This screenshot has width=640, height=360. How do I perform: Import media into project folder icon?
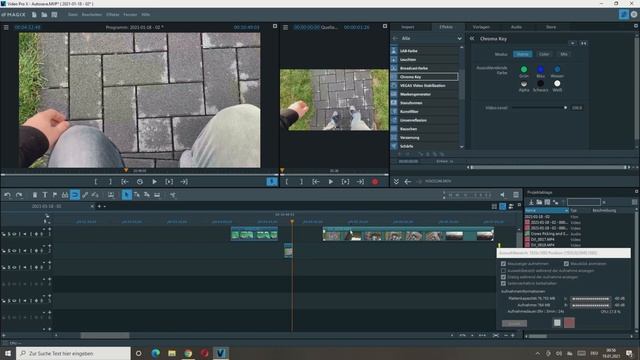[531, 202]
